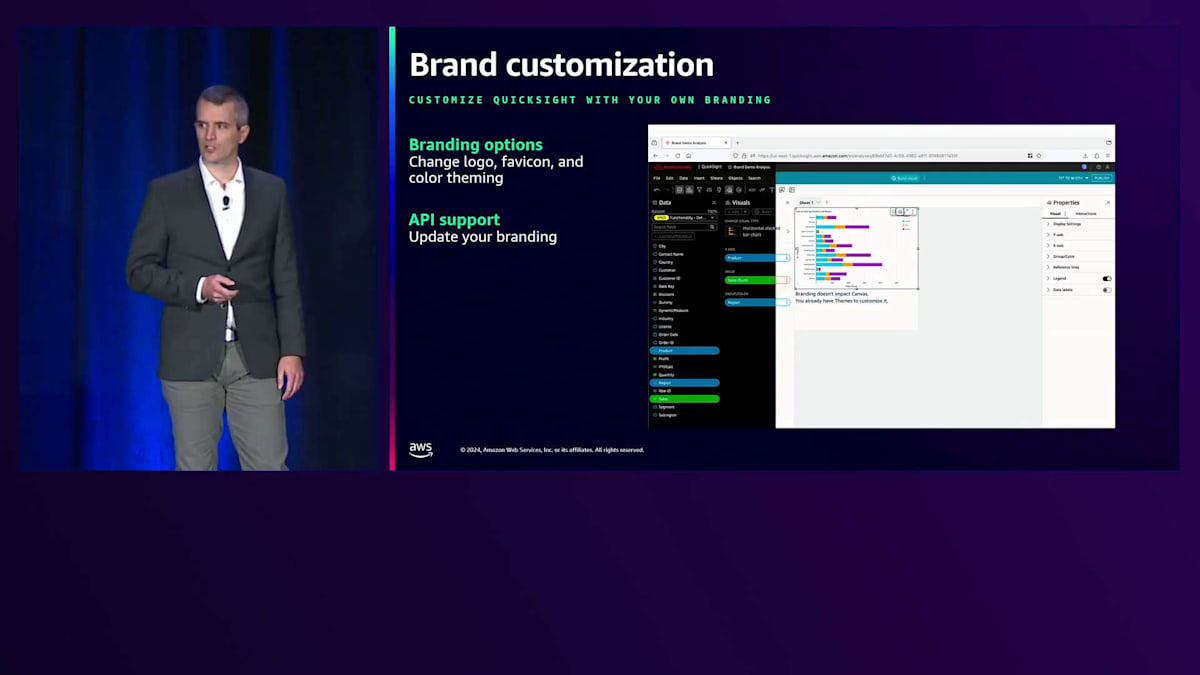Image resolution: width=1200 pixels, height=675 pixels.
Task: Toggle the Legend switch in Properties
Action: 1107,278
